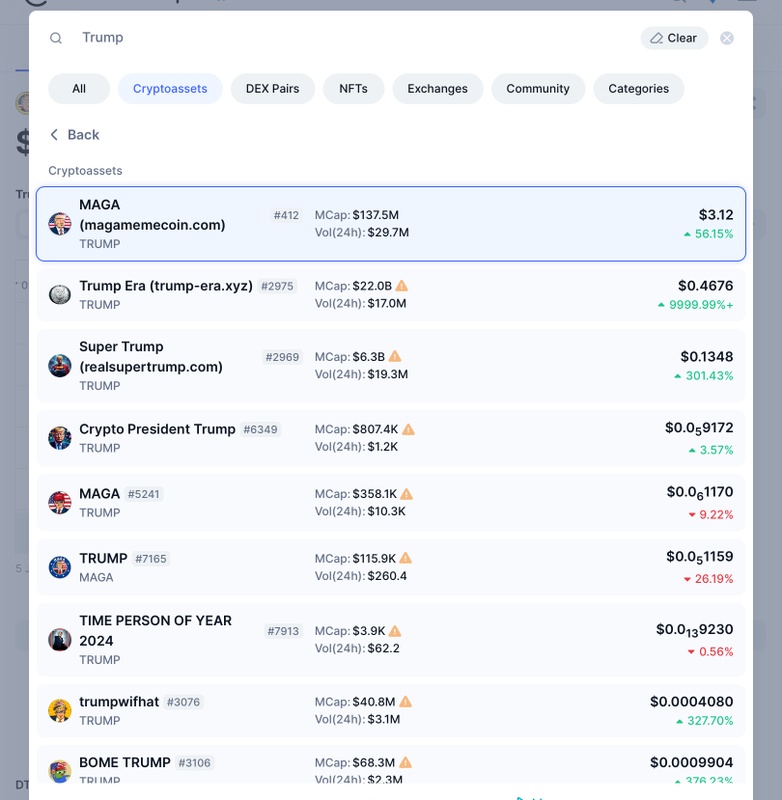Click rank badge #2975

tap(277, 286)
